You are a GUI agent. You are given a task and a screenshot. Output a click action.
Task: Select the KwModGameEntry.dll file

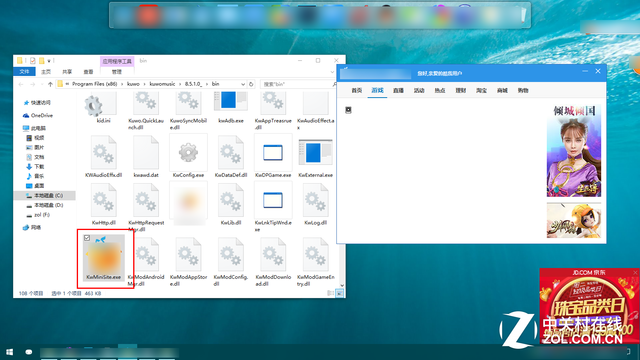[x=316, y=262]
